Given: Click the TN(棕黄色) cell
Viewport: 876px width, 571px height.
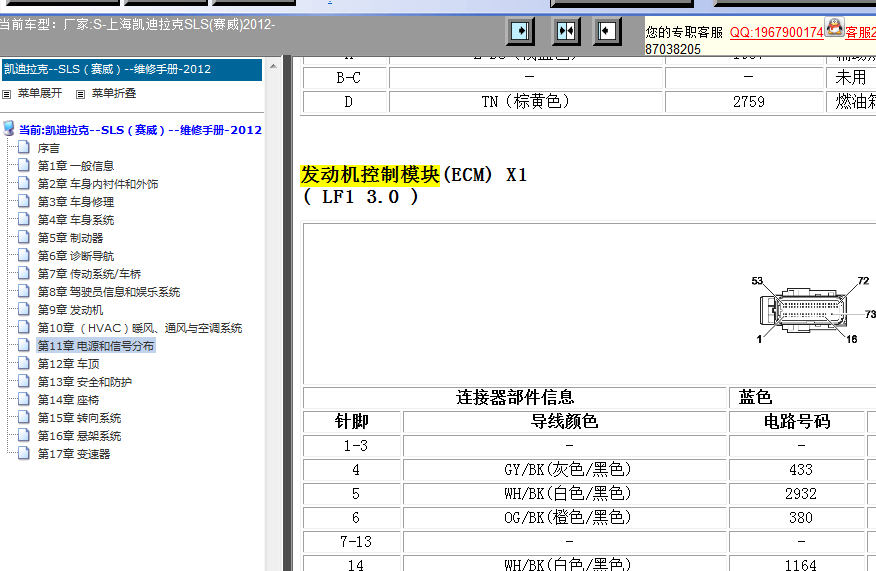Looking at the screenshot, I should tap(526, 102).
